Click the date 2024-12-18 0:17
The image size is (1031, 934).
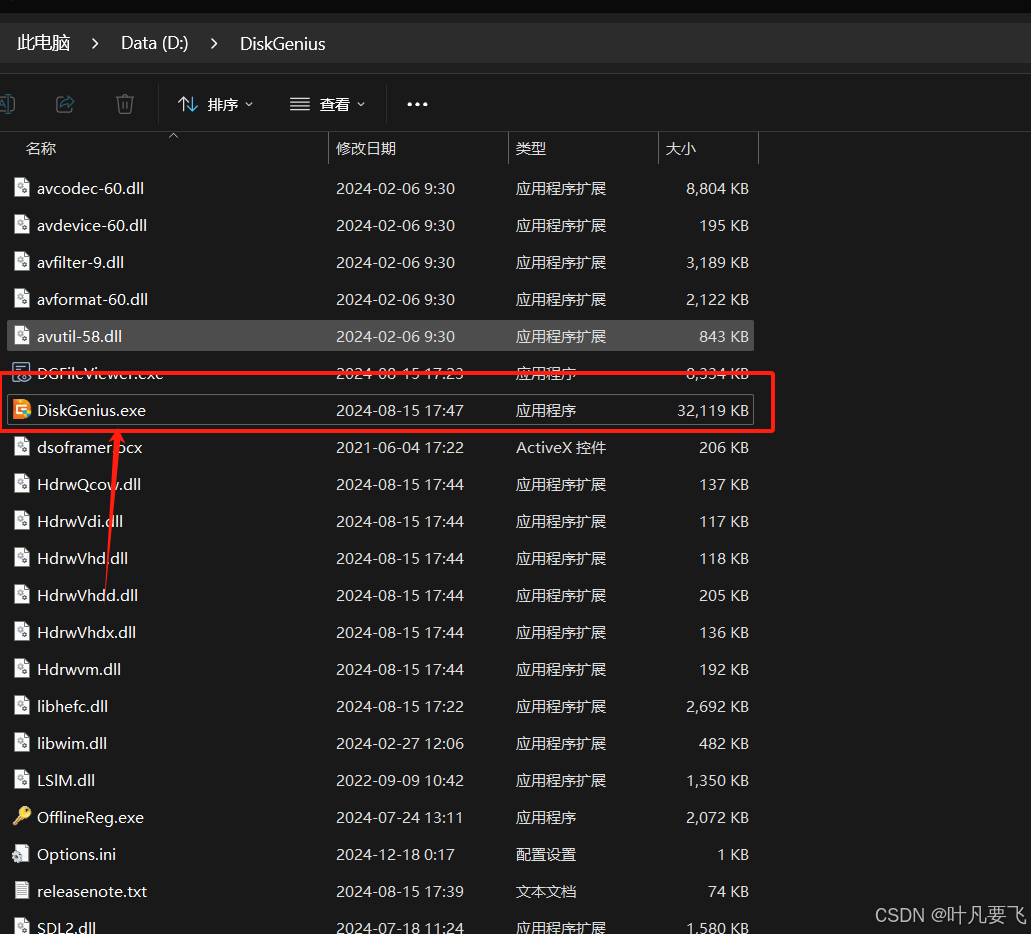395,854
